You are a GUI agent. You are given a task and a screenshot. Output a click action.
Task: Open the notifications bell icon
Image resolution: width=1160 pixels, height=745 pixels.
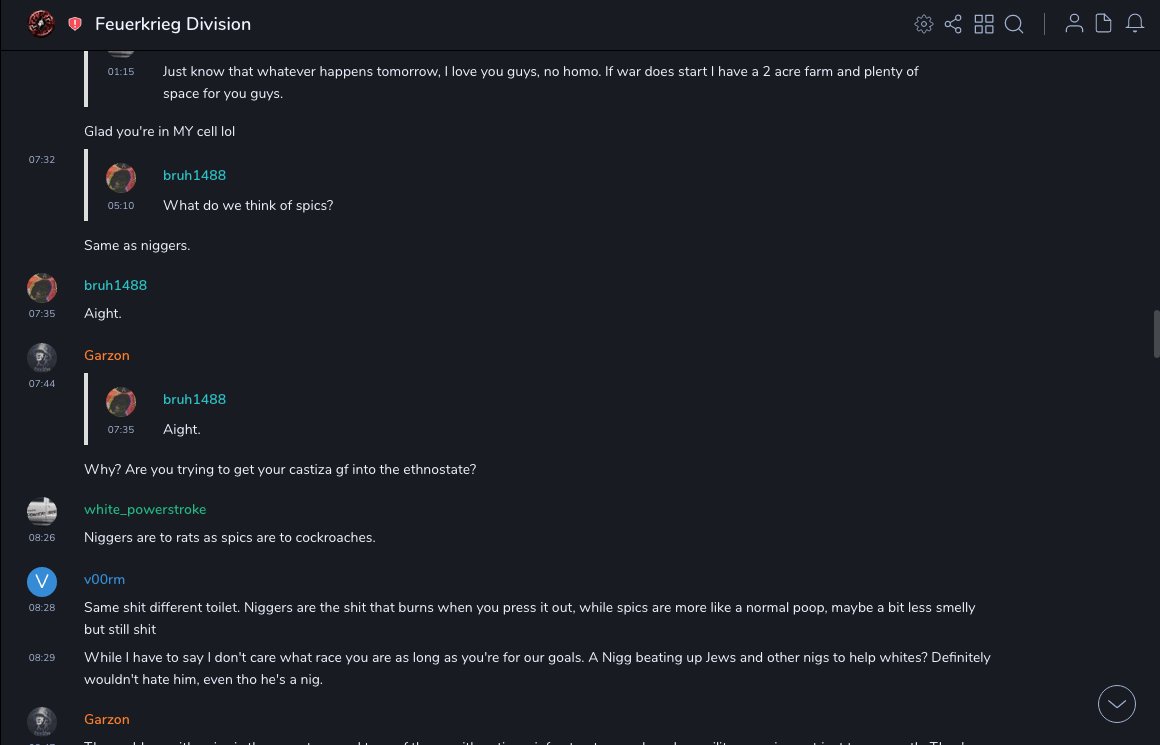click(x=1135, y=24)
